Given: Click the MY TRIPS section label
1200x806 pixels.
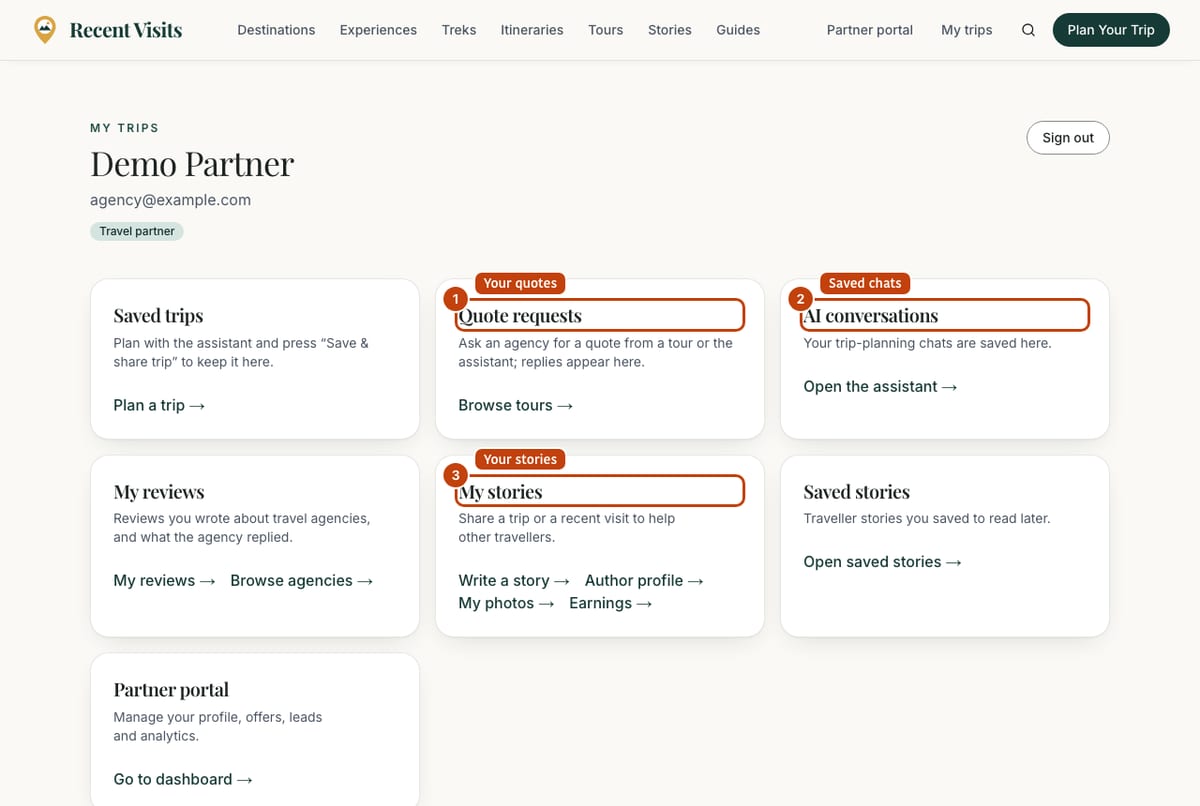Looking at the screenshot, I should [x=125, y=128].
